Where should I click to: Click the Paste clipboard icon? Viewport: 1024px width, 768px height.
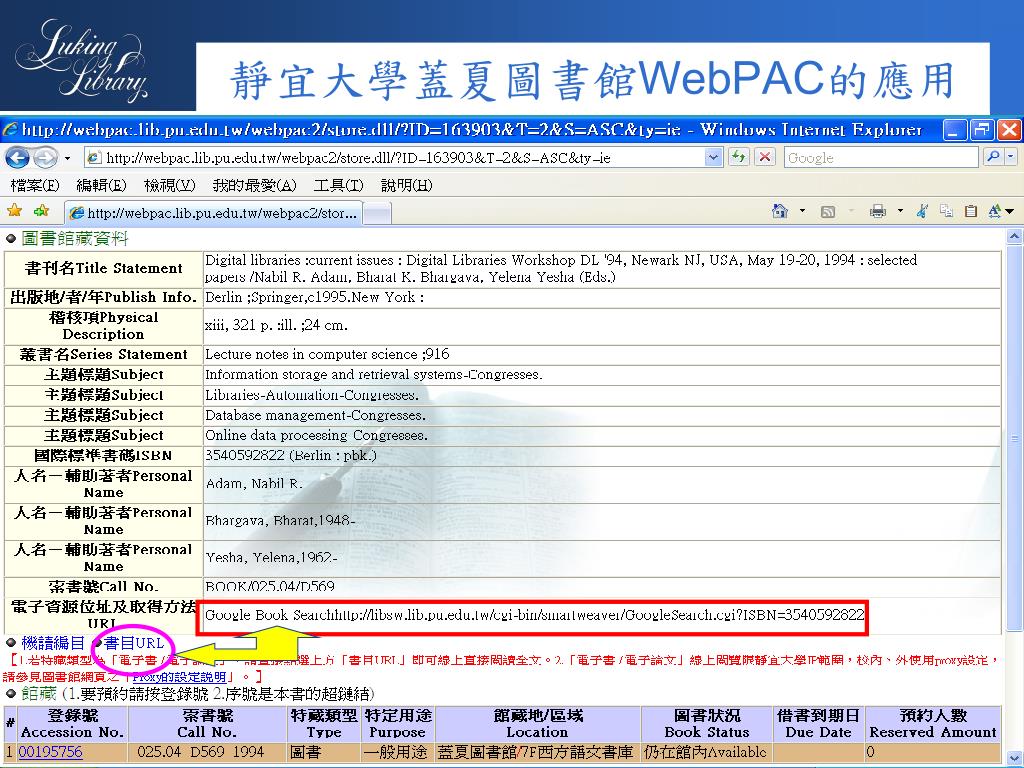pyautogui.click(x=971, y=211)
